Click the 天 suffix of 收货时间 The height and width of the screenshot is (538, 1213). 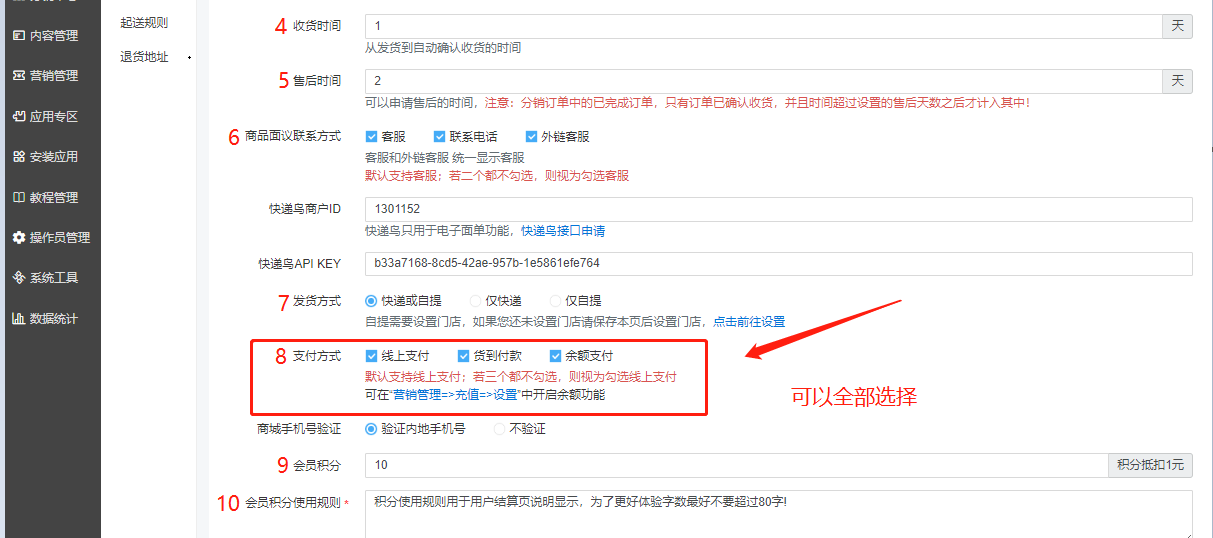1177,26
